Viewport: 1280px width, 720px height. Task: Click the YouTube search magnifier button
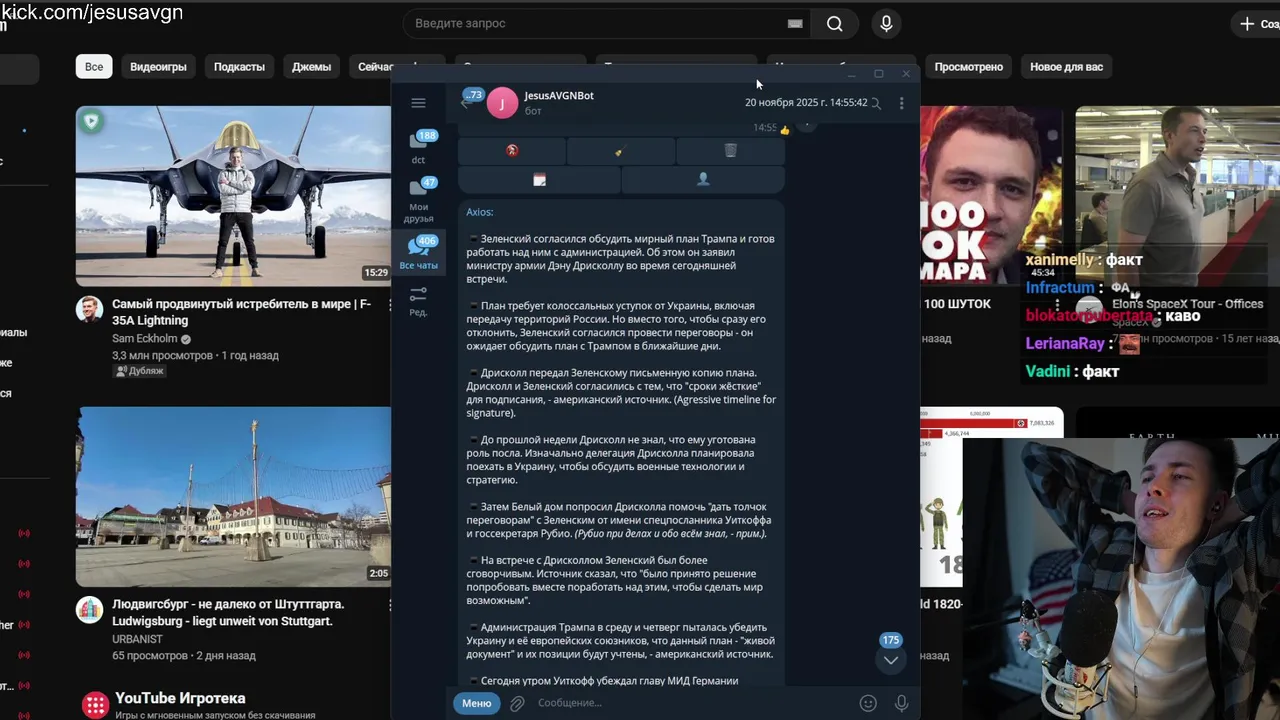pyautogui.click(x=835, y=24)
